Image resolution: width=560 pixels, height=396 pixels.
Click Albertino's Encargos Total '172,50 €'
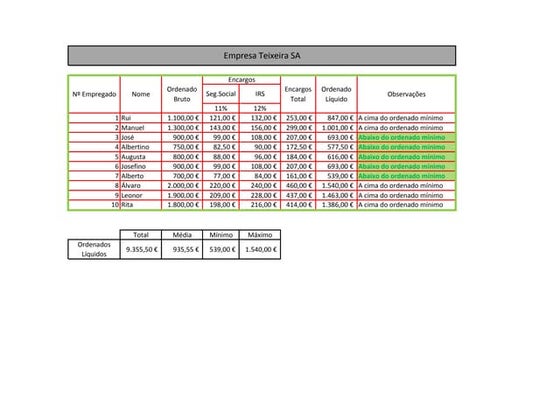click(298, 147)
